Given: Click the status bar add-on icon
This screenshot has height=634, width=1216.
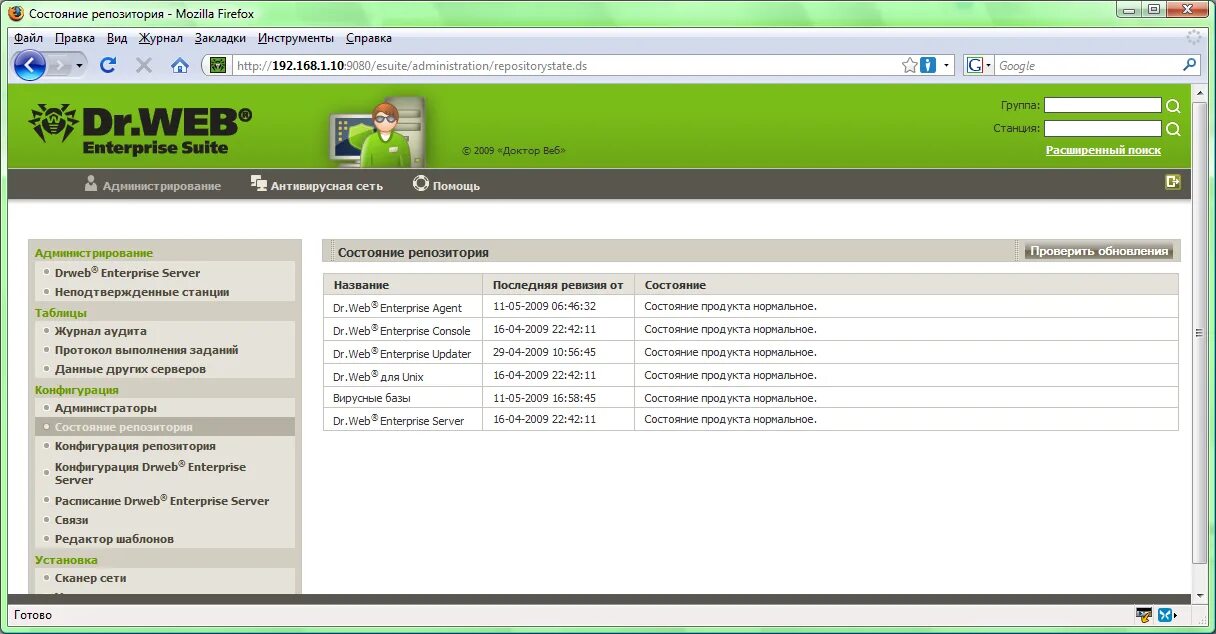Looking at the screenshot, I should click(x=1143, y=614).
